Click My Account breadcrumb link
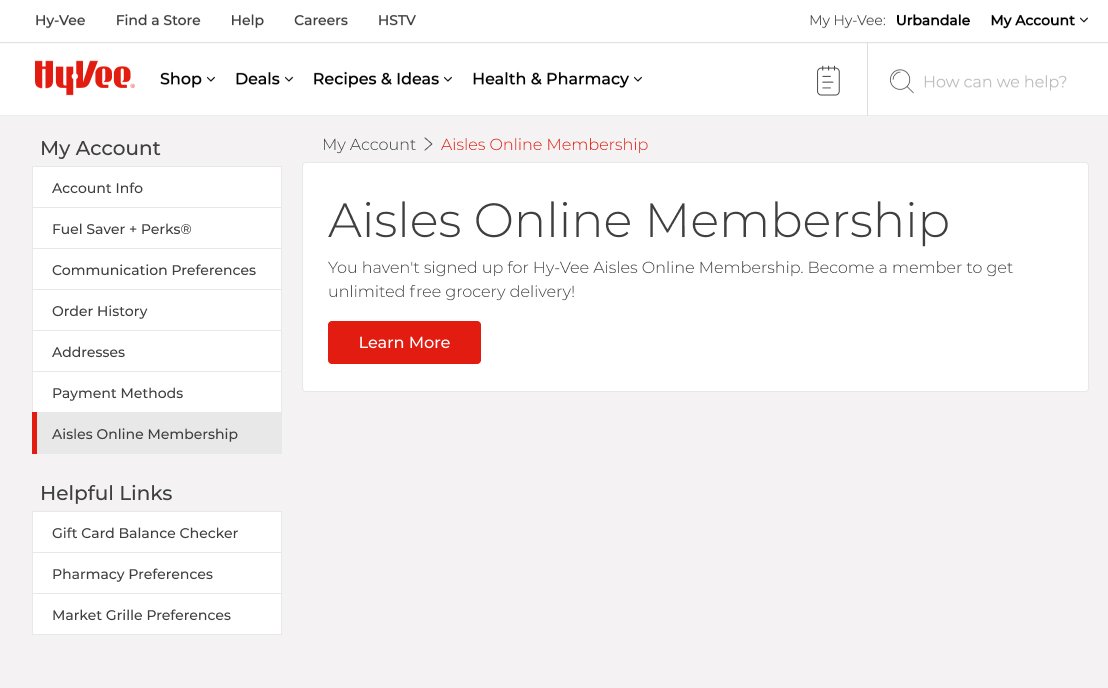 (369, 144)
